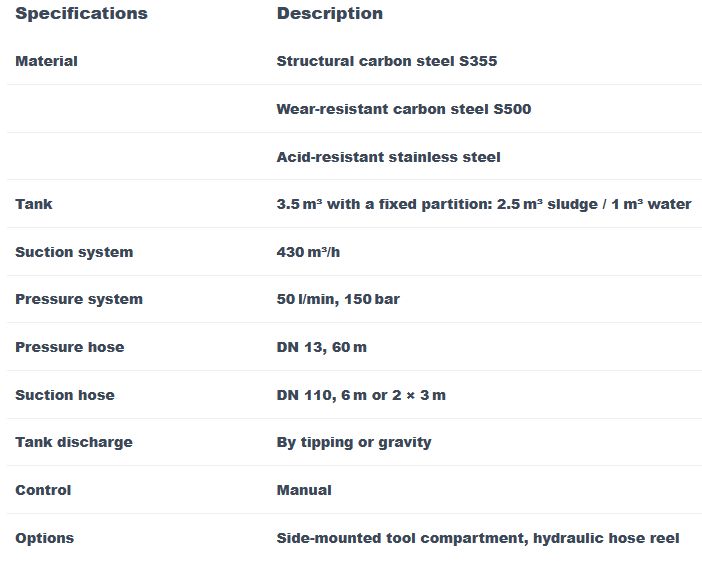
Task: Click Acid-resistant stainless steel text
Action: [388, 157]
